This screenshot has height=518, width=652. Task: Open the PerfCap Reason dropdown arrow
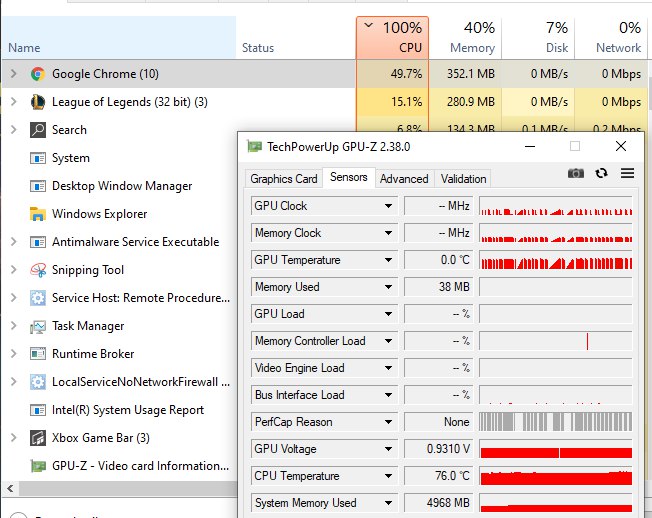(x=388, y=422)
